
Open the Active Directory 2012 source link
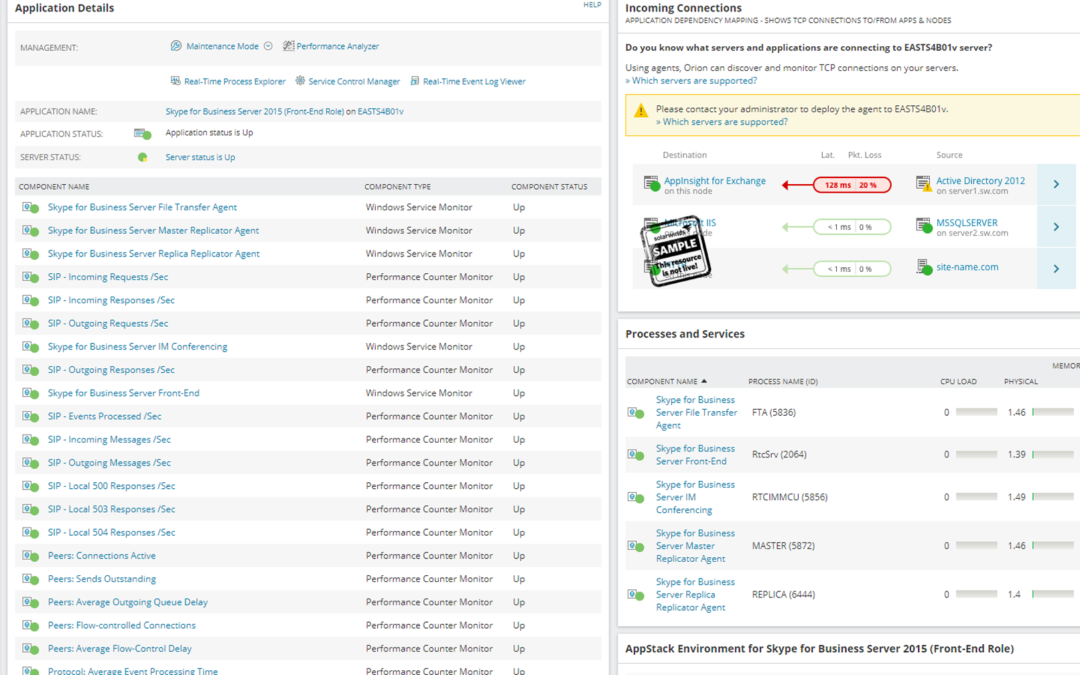(980, 180)
